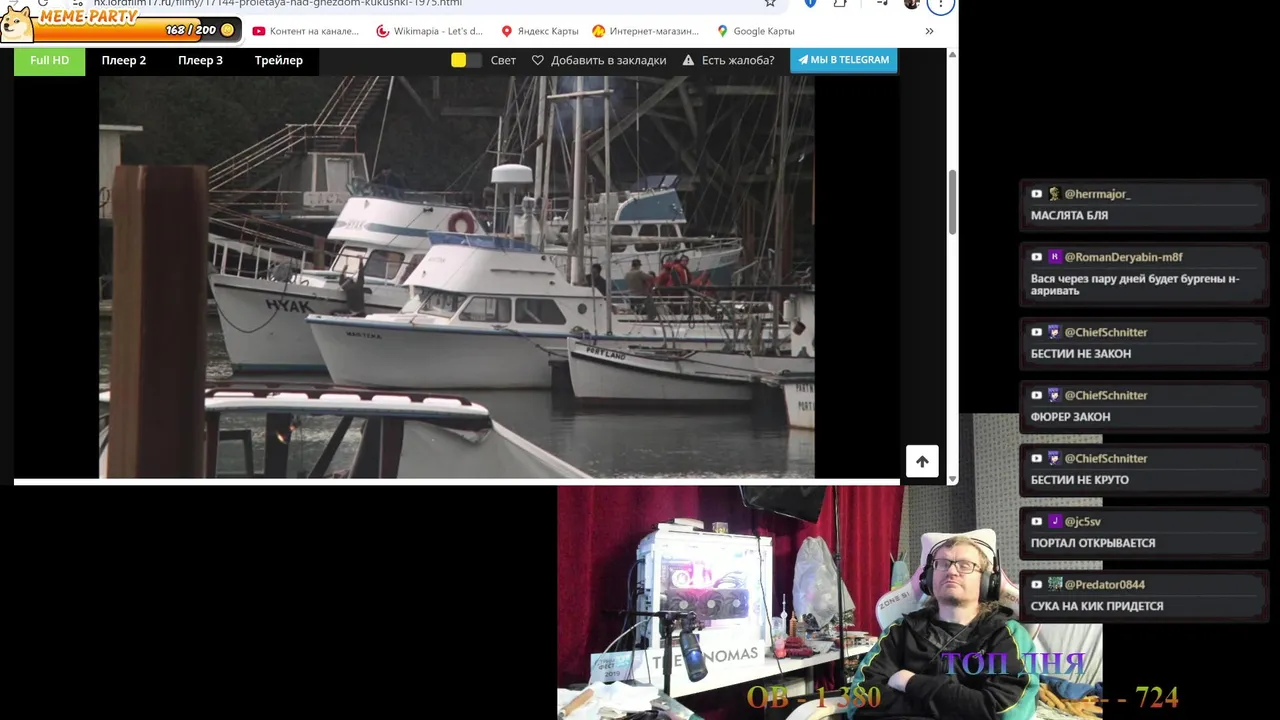Click the scrollbar down arrow

click(x=952, y=479)
